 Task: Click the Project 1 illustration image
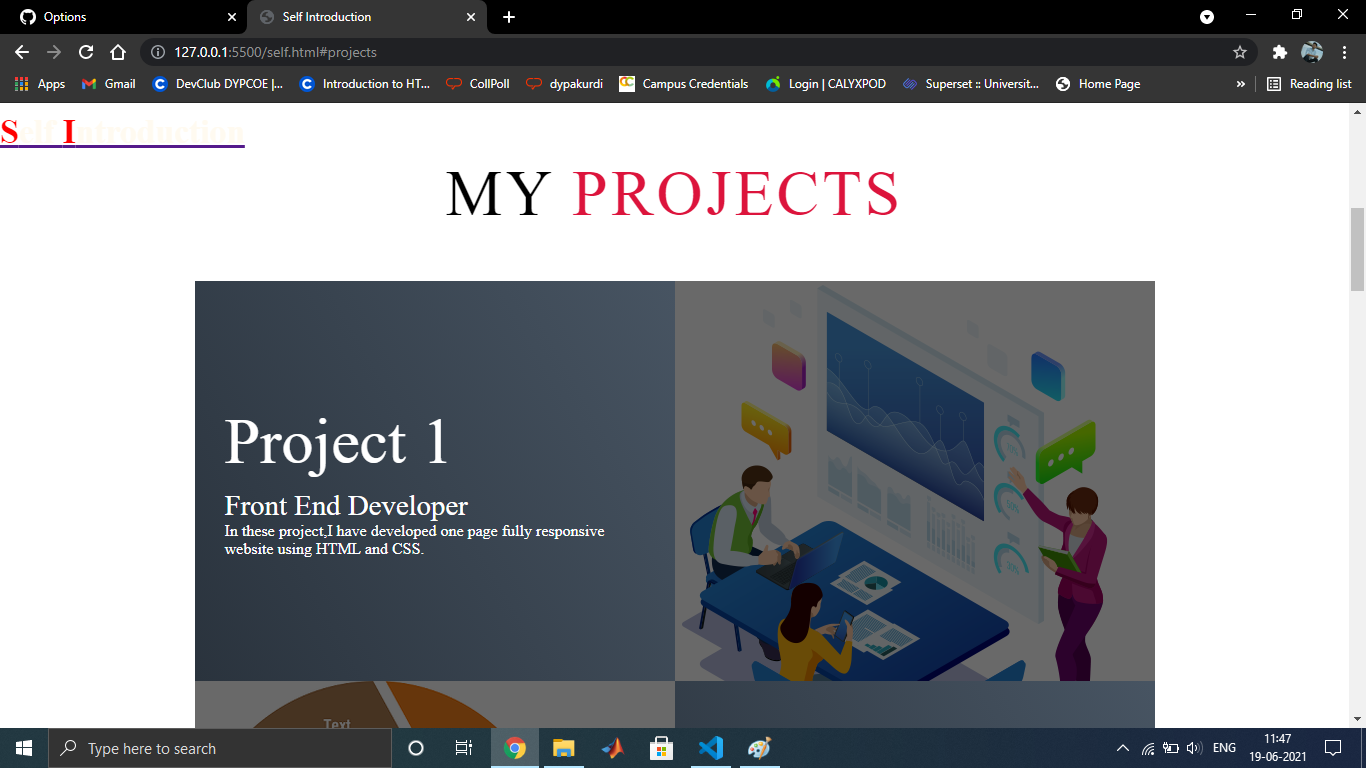click(915, 481)
